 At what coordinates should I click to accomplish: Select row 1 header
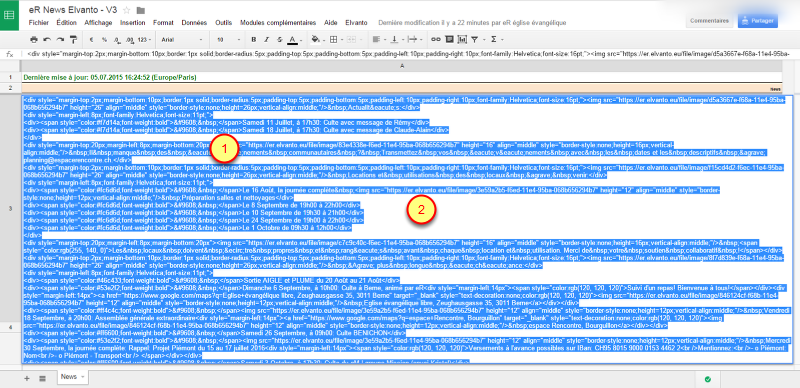[x=10, y=78]
